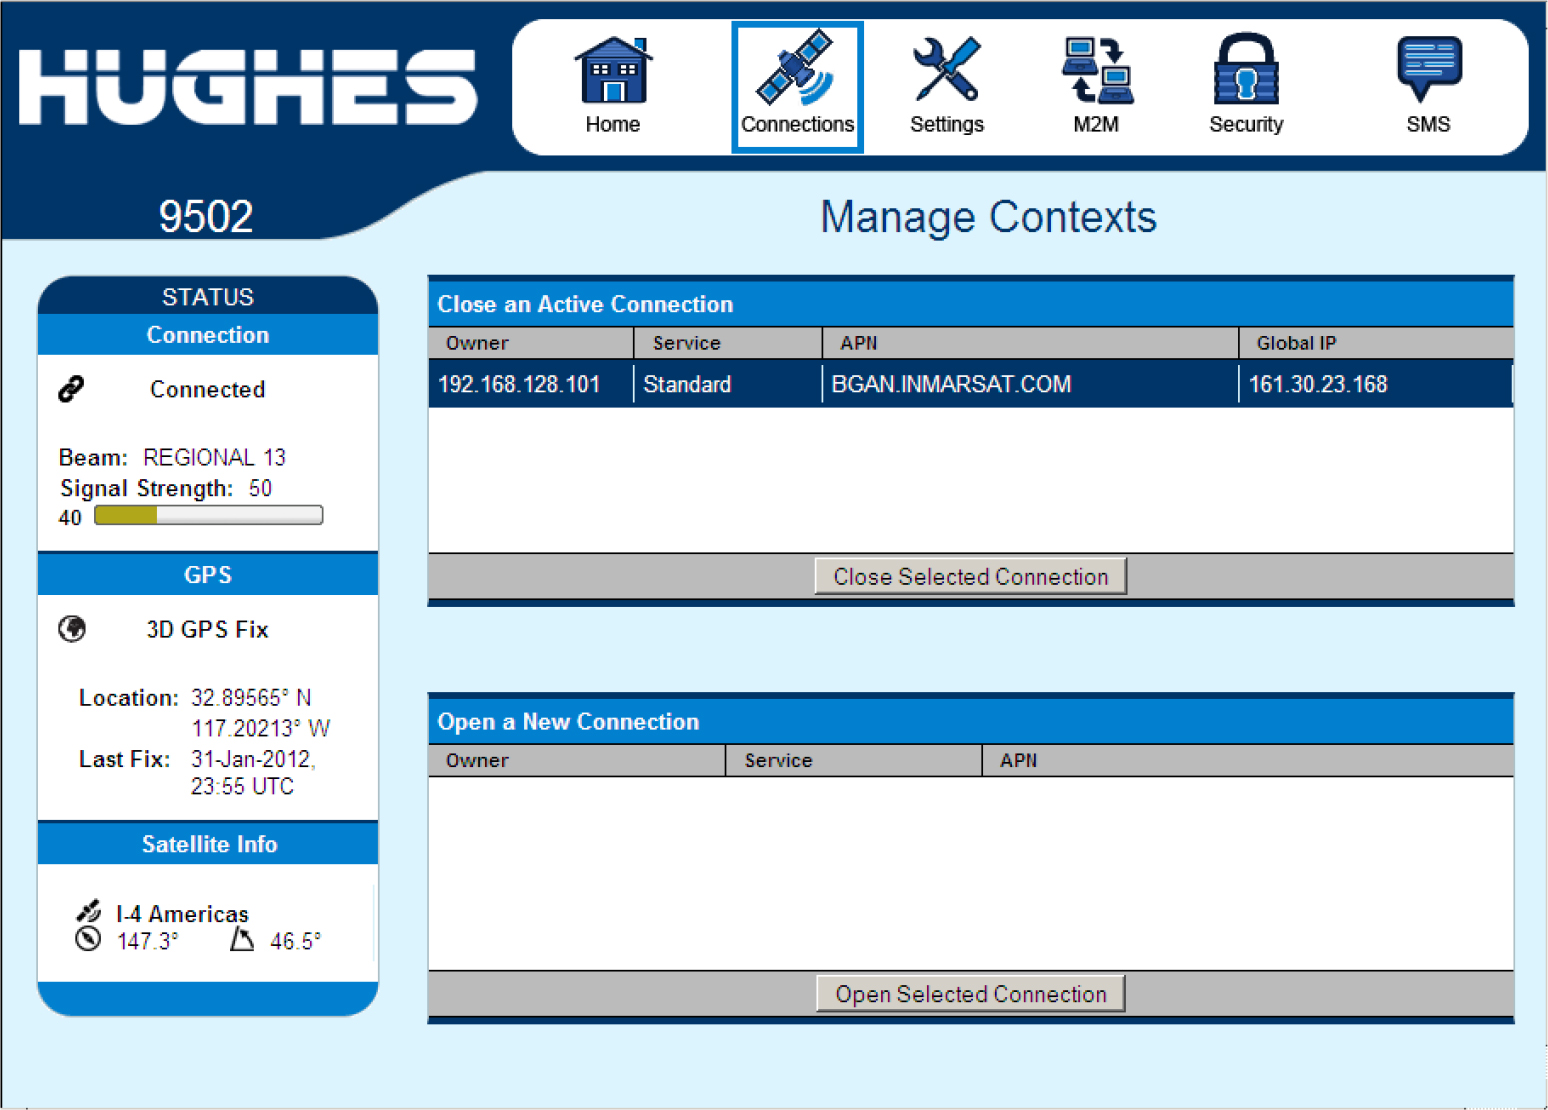Screen dimensions: 1548x1110
Task: Click the satellite icon beside I-4 Americas
Action: coord(89,911)
